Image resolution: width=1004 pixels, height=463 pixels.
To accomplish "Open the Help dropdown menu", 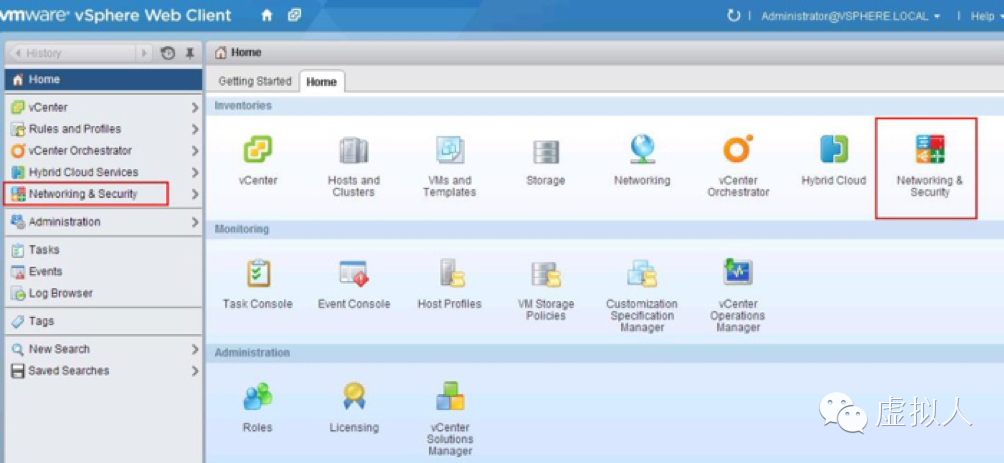I will [987, 17].
